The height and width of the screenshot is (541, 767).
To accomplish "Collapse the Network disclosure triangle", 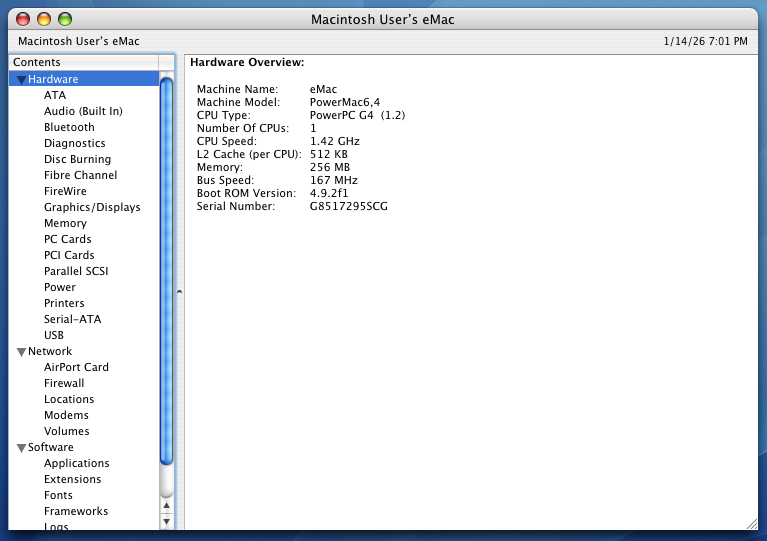I will point(21,352).
